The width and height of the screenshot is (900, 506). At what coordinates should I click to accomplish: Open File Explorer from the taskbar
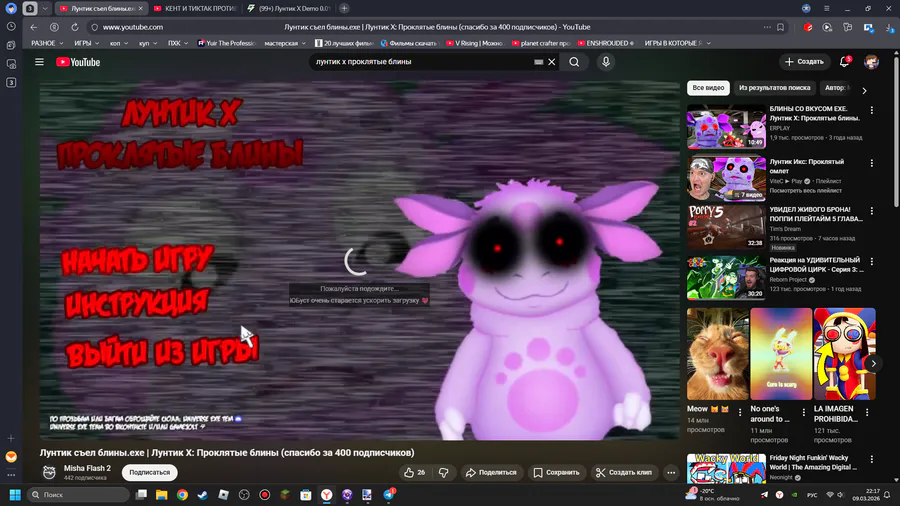coord(161,495)
